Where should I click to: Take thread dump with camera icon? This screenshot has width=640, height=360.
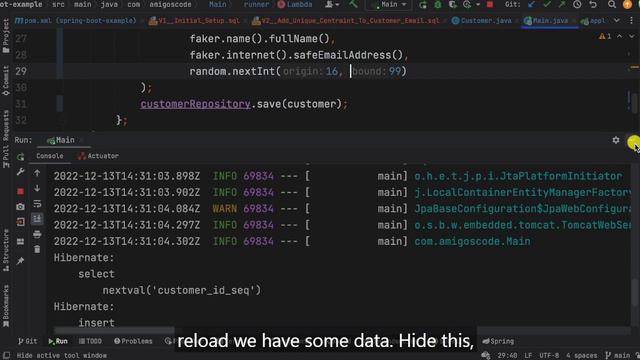point(20,207)
